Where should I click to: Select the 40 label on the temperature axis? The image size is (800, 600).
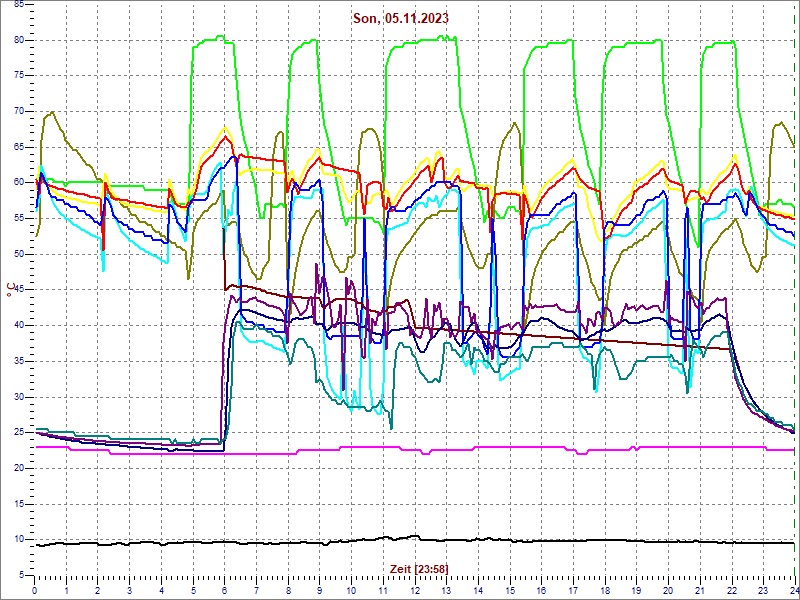point(18,326)
